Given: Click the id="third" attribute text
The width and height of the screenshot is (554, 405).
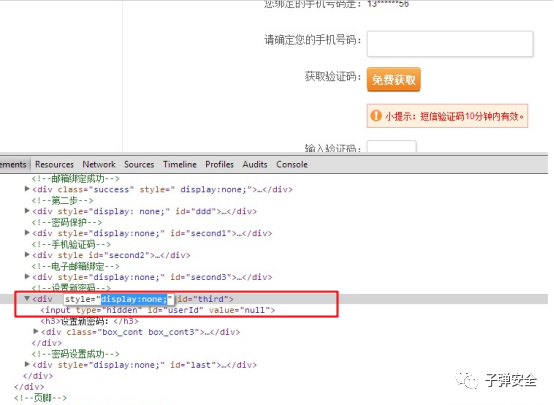Looking at the screenshot, I should 203,299.
